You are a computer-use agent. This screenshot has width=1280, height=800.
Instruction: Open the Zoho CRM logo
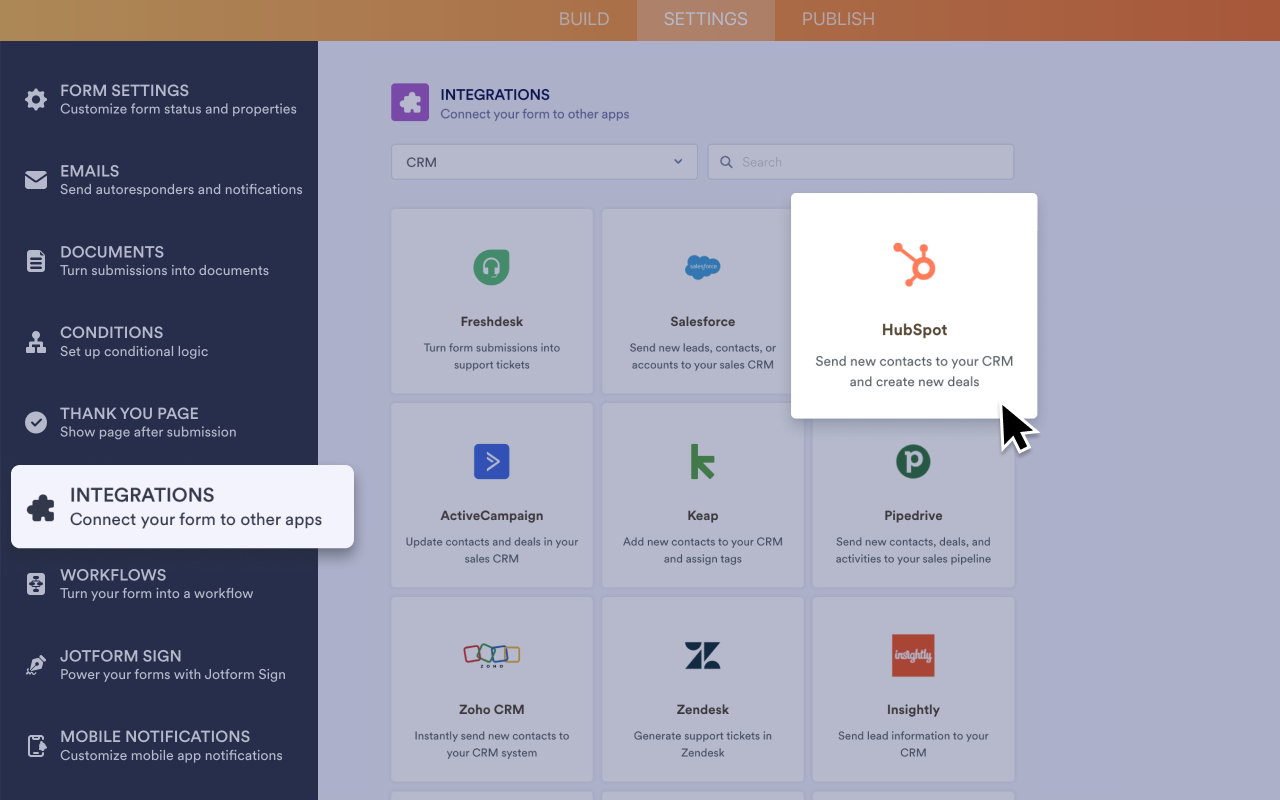click(x=491, y=655)
